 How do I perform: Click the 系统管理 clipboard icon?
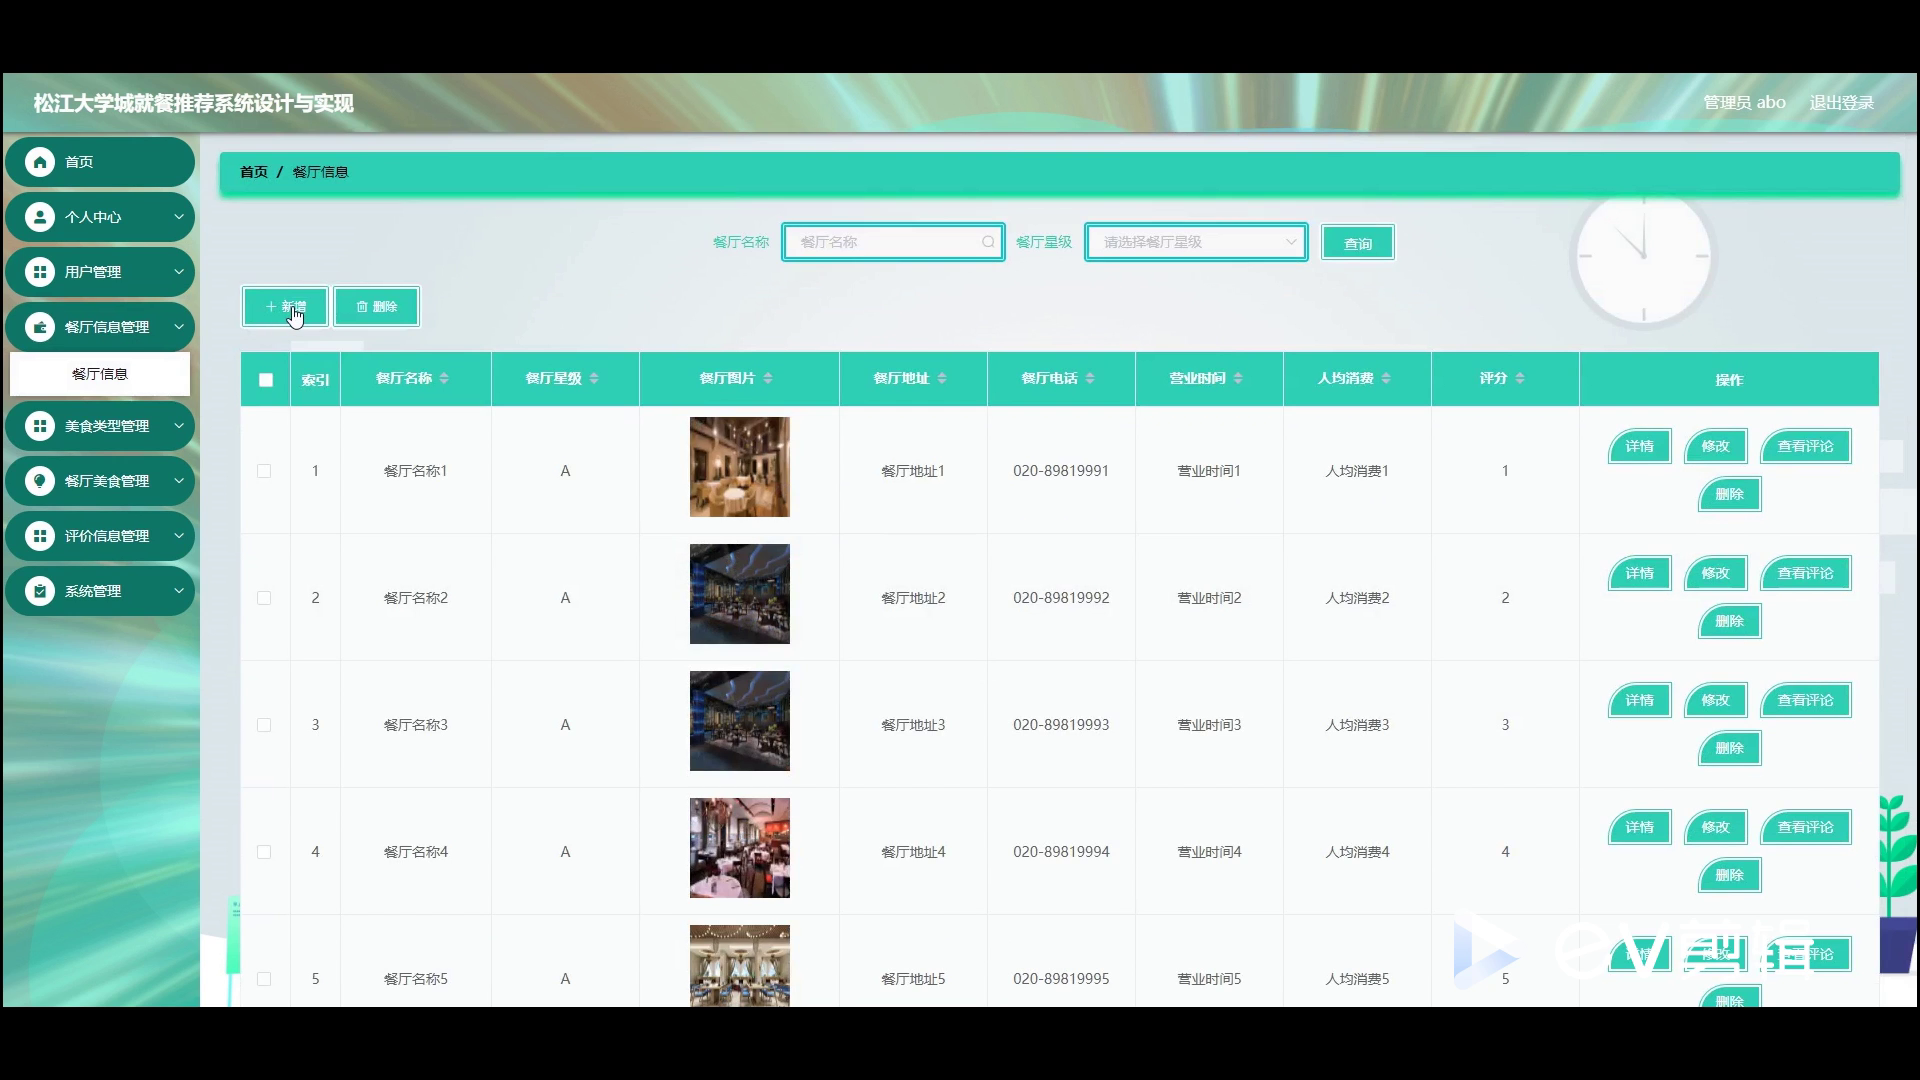(40, 591)
